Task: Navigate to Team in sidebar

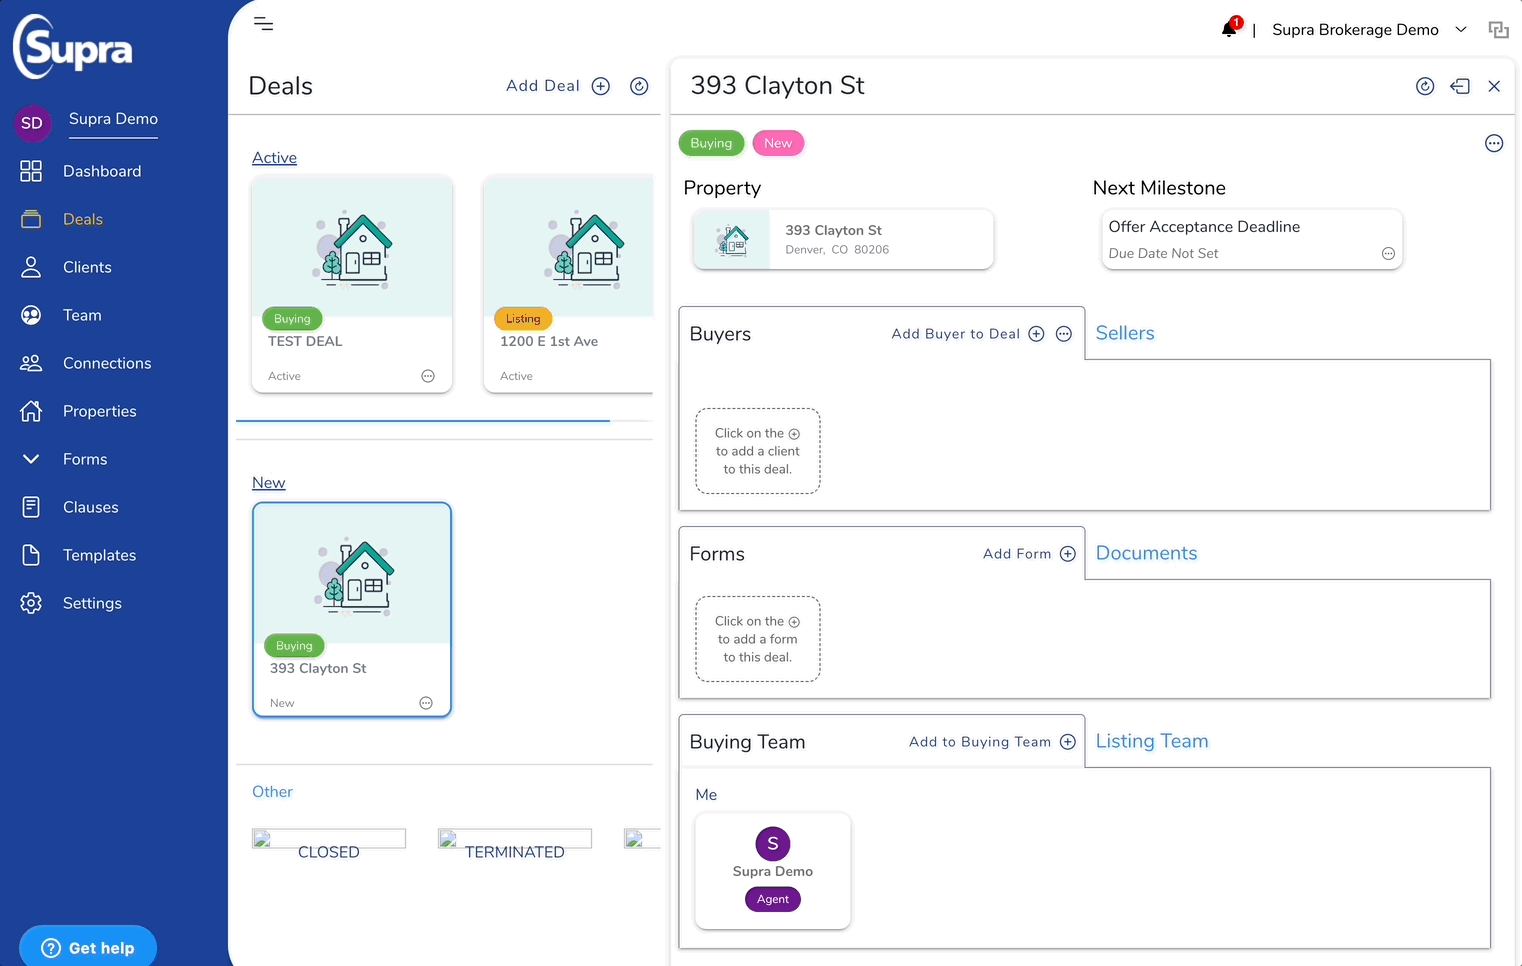Action: tap(82, 315)
